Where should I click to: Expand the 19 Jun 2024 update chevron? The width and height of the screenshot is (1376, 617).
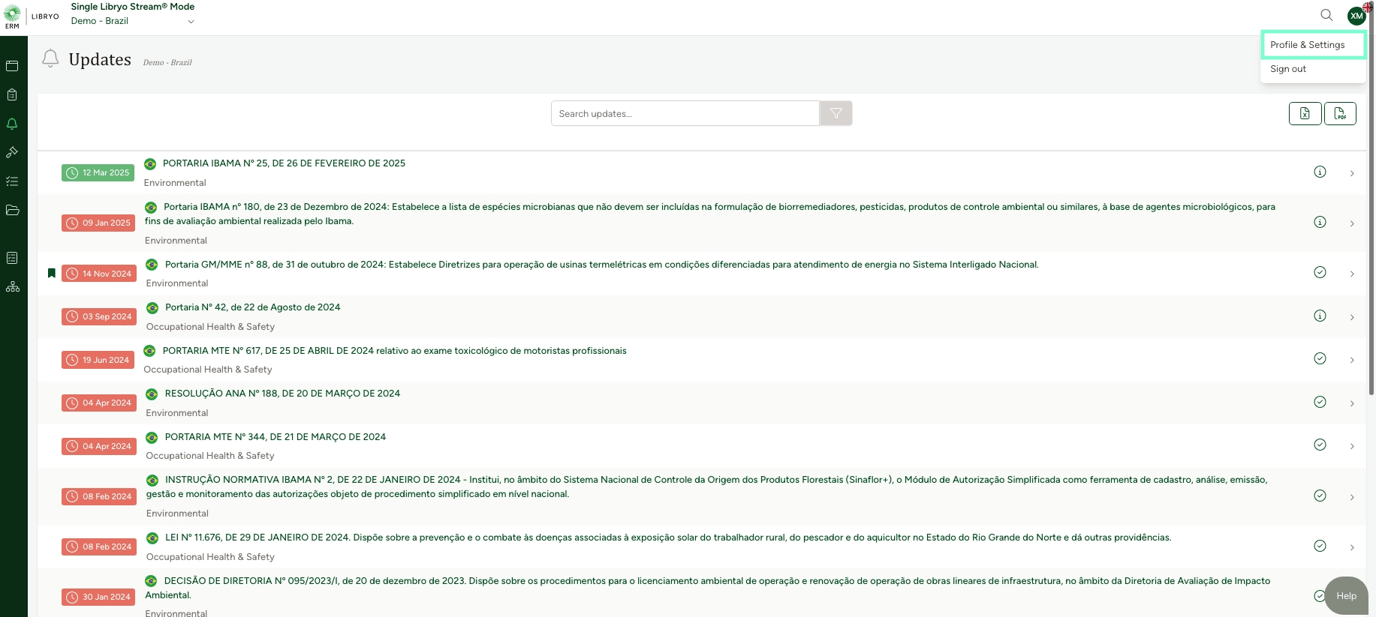click(x=1352, y=360)
